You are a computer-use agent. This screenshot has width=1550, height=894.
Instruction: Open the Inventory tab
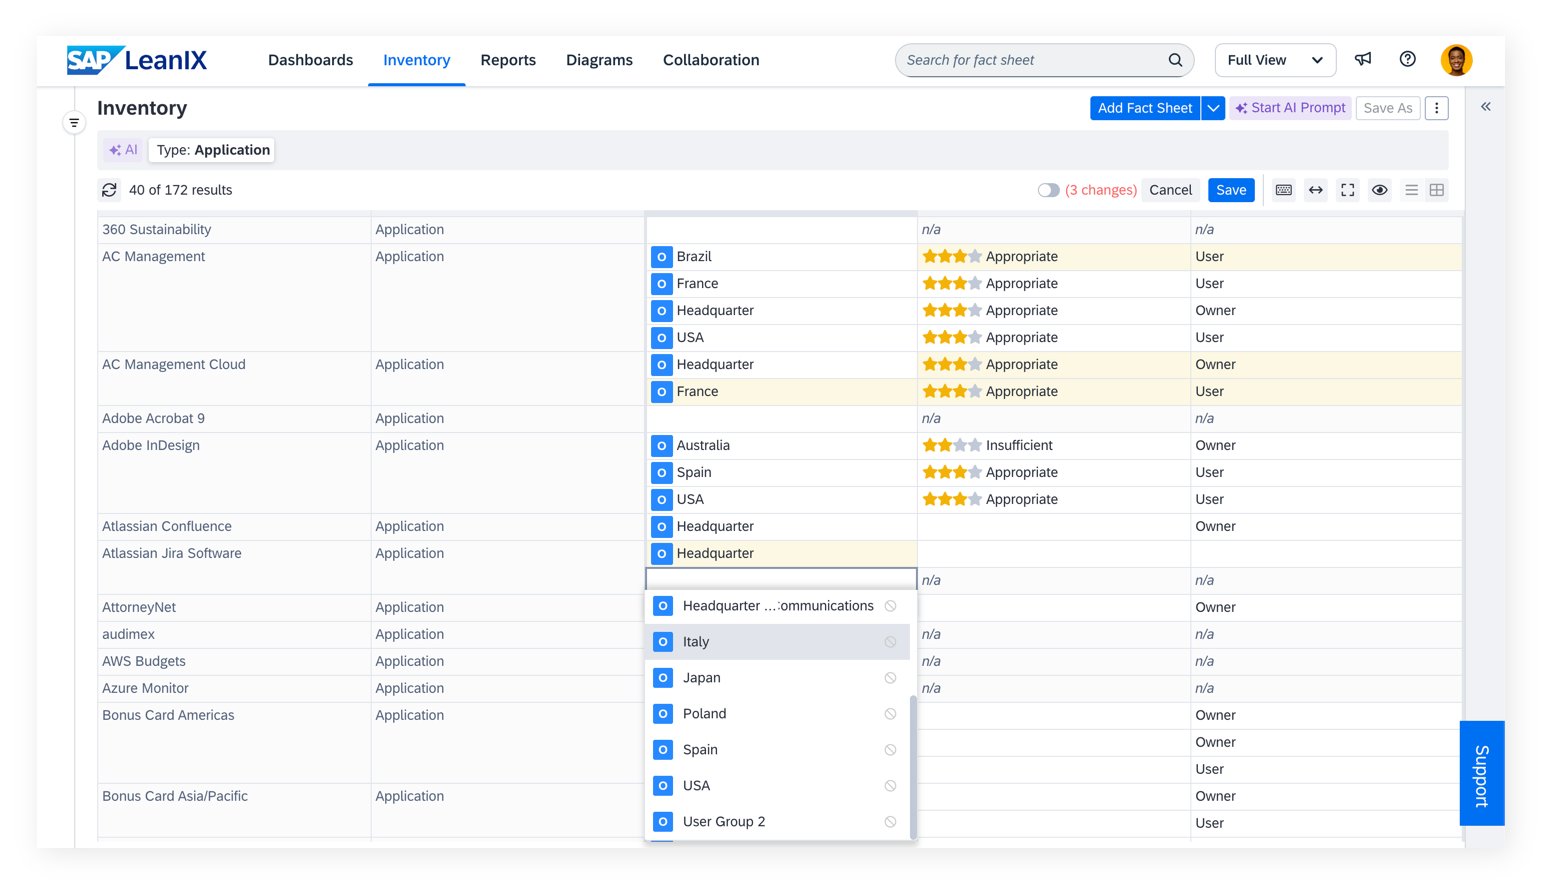click(416, 60)
